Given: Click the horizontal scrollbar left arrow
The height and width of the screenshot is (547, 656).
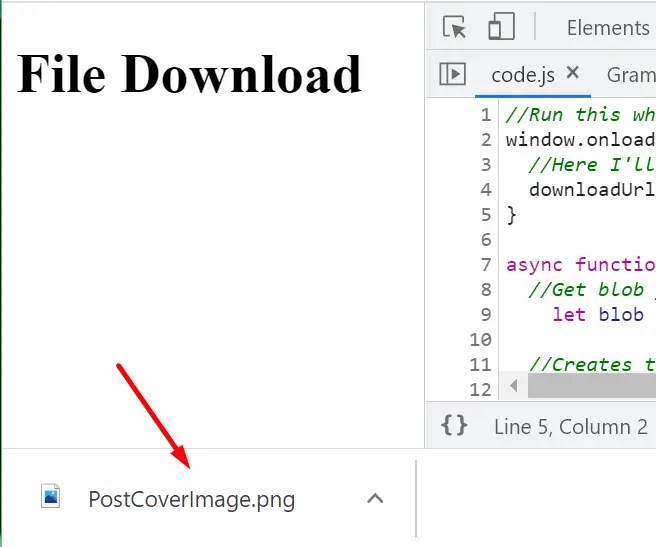Looking at the screenshot, I should pos(514,385).
